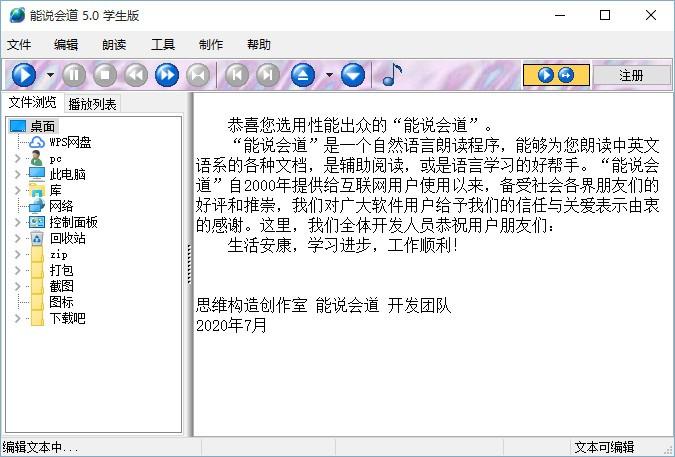Open the 文件 menu
This screenshot has height=457, width=675.
(19, 44)
